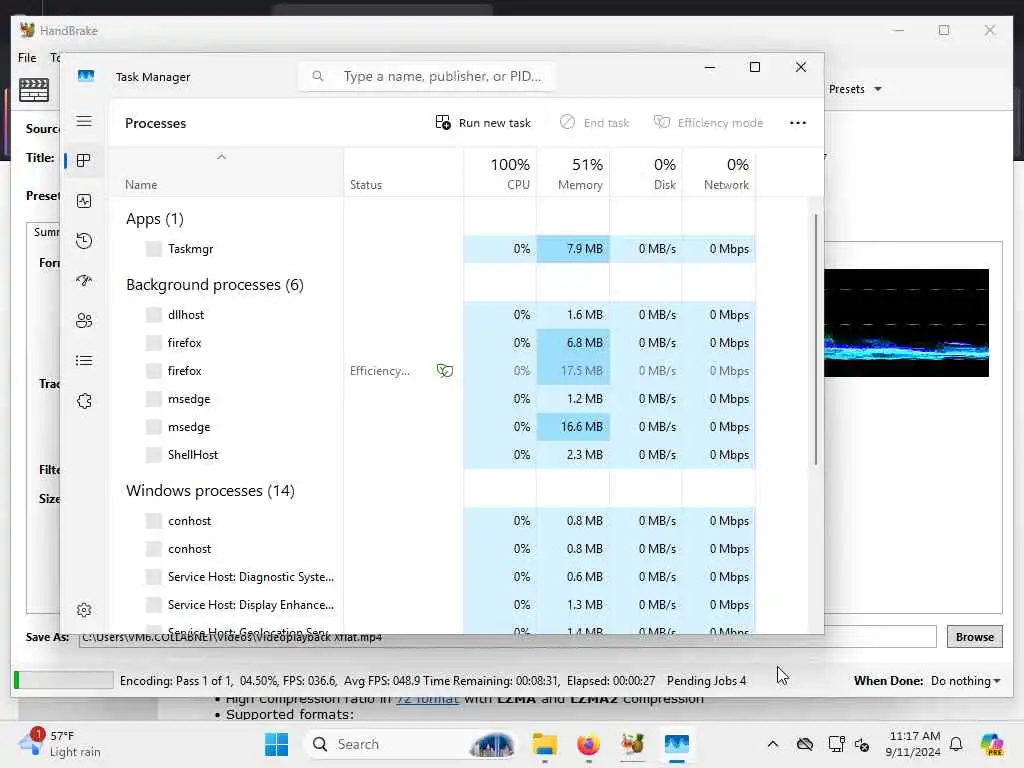Sort by Disk 0% column

pyautogui.click(x=646, y=173)
